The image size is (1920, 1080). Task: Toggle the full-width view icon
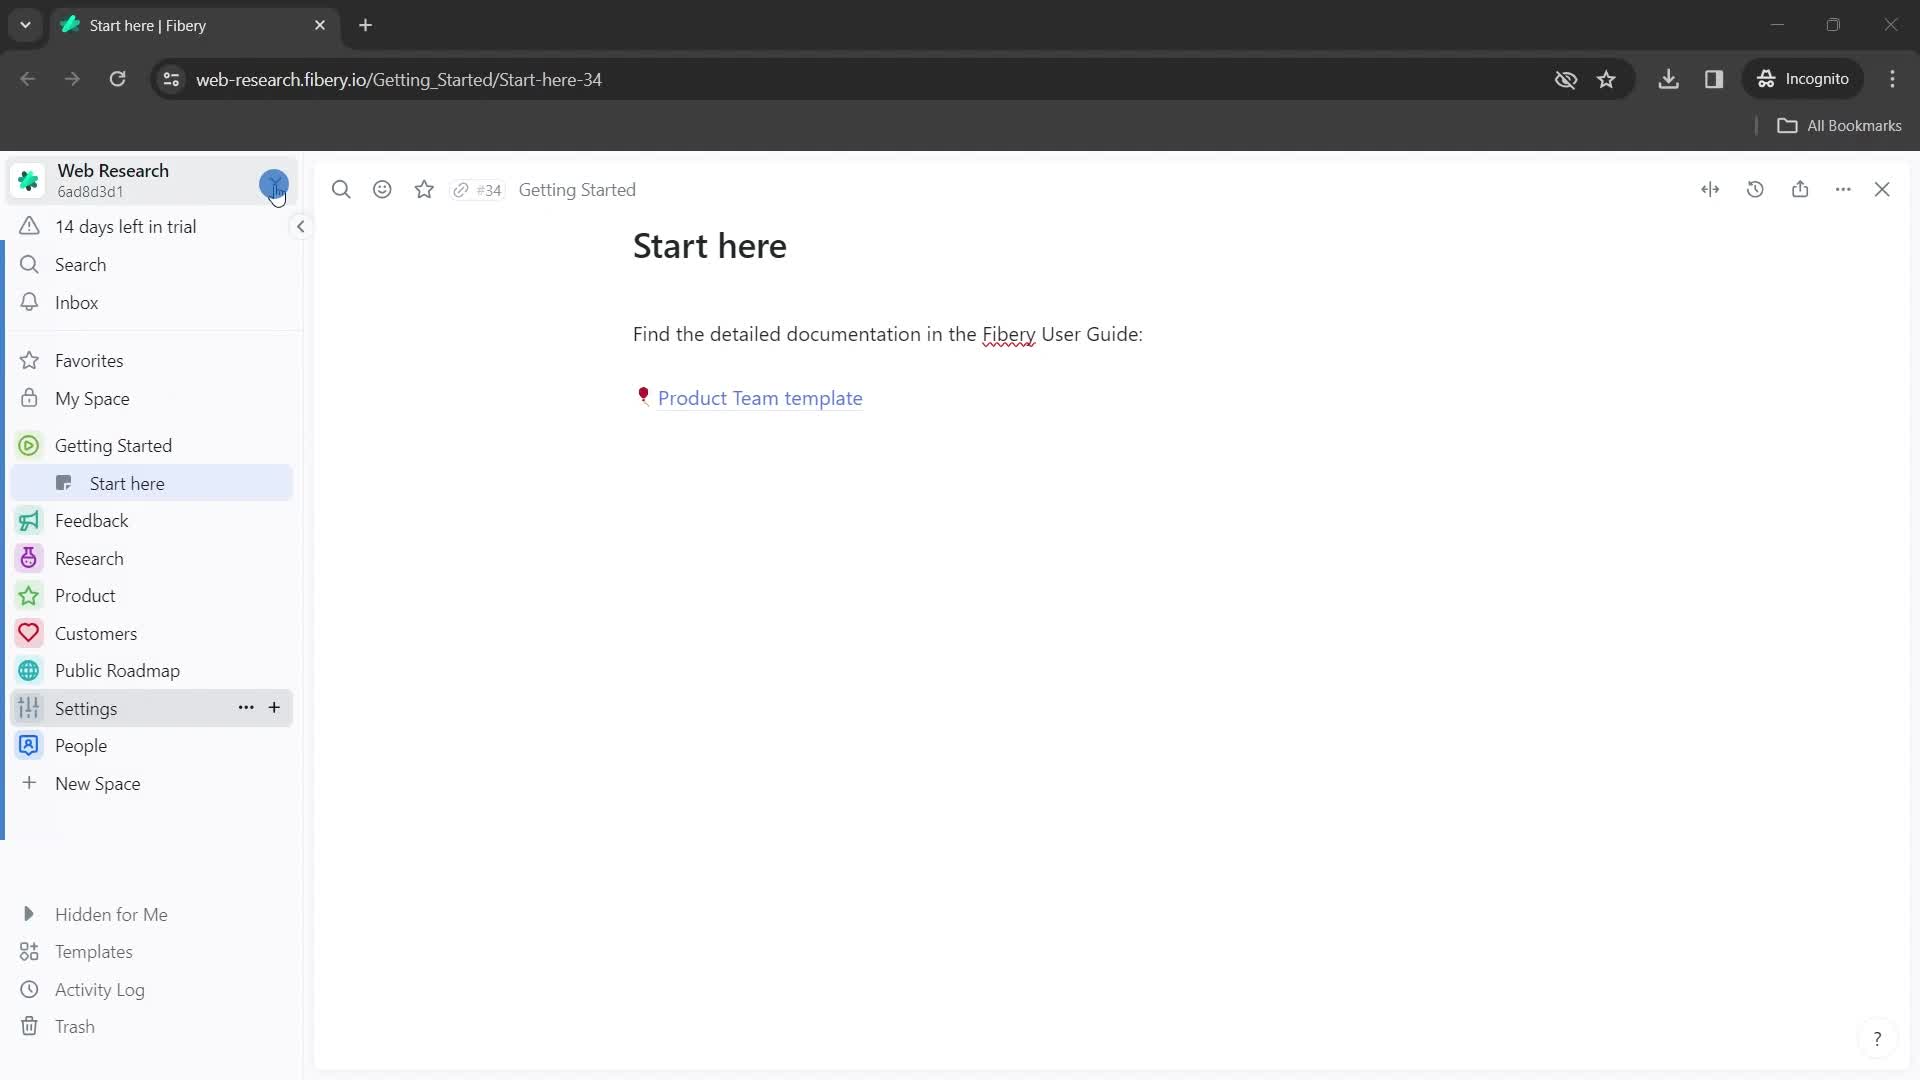[x=1712, y=190]
